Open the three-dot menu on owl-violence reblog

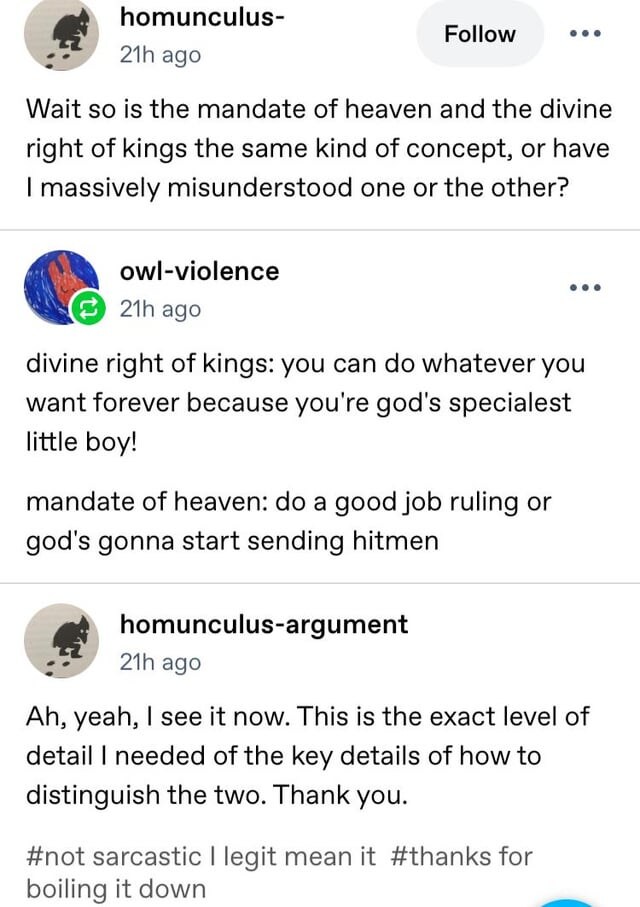tap(585, 287)
